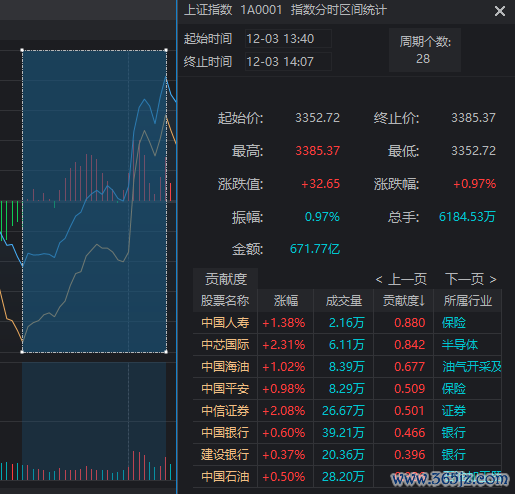Image resolution: width=515 pixels, height=494 pixels.
Task: Select the 中信证券 stock row
Action: [347, 411]
